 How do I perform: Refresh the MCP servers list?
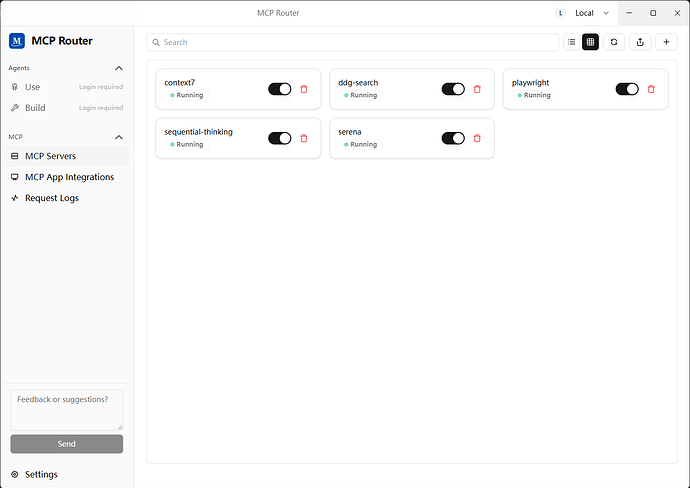click(x=614, y=42)
